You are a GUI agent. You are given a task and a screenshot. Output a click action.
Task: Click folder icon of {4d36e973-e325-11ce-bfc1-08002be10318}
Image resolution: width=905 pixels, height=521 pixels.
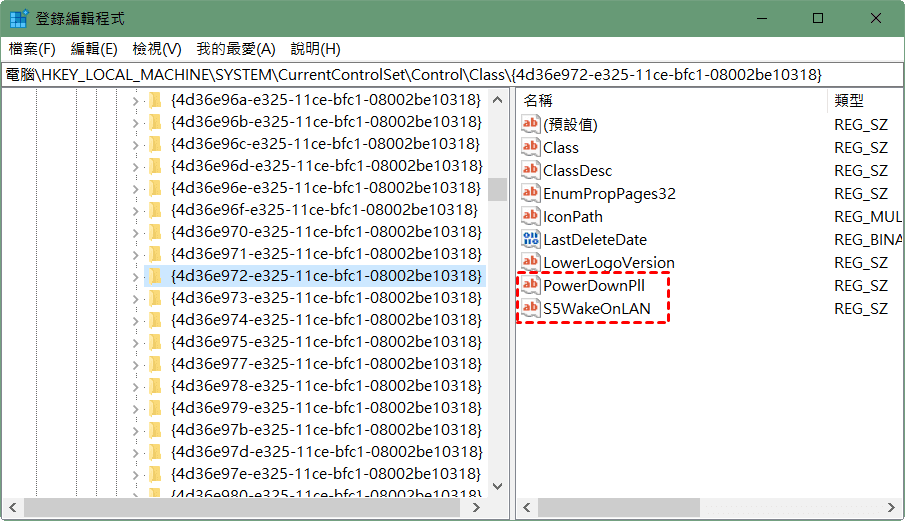point(155,298)
